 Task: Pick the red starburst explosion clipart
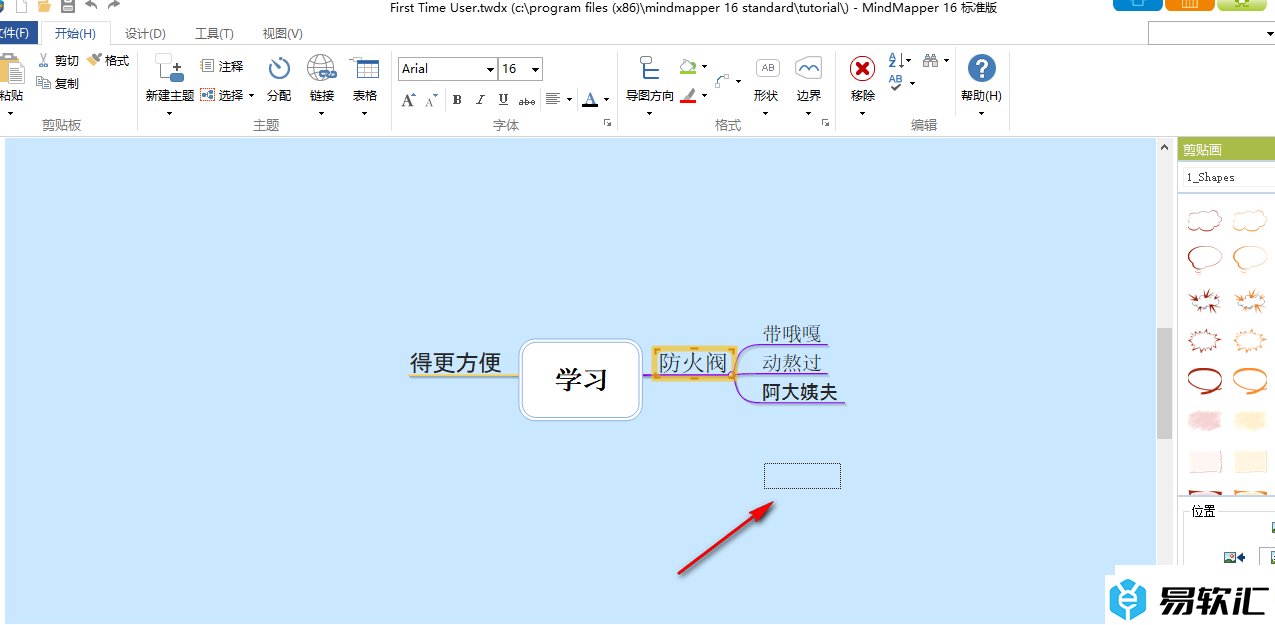pos(1205,299)
